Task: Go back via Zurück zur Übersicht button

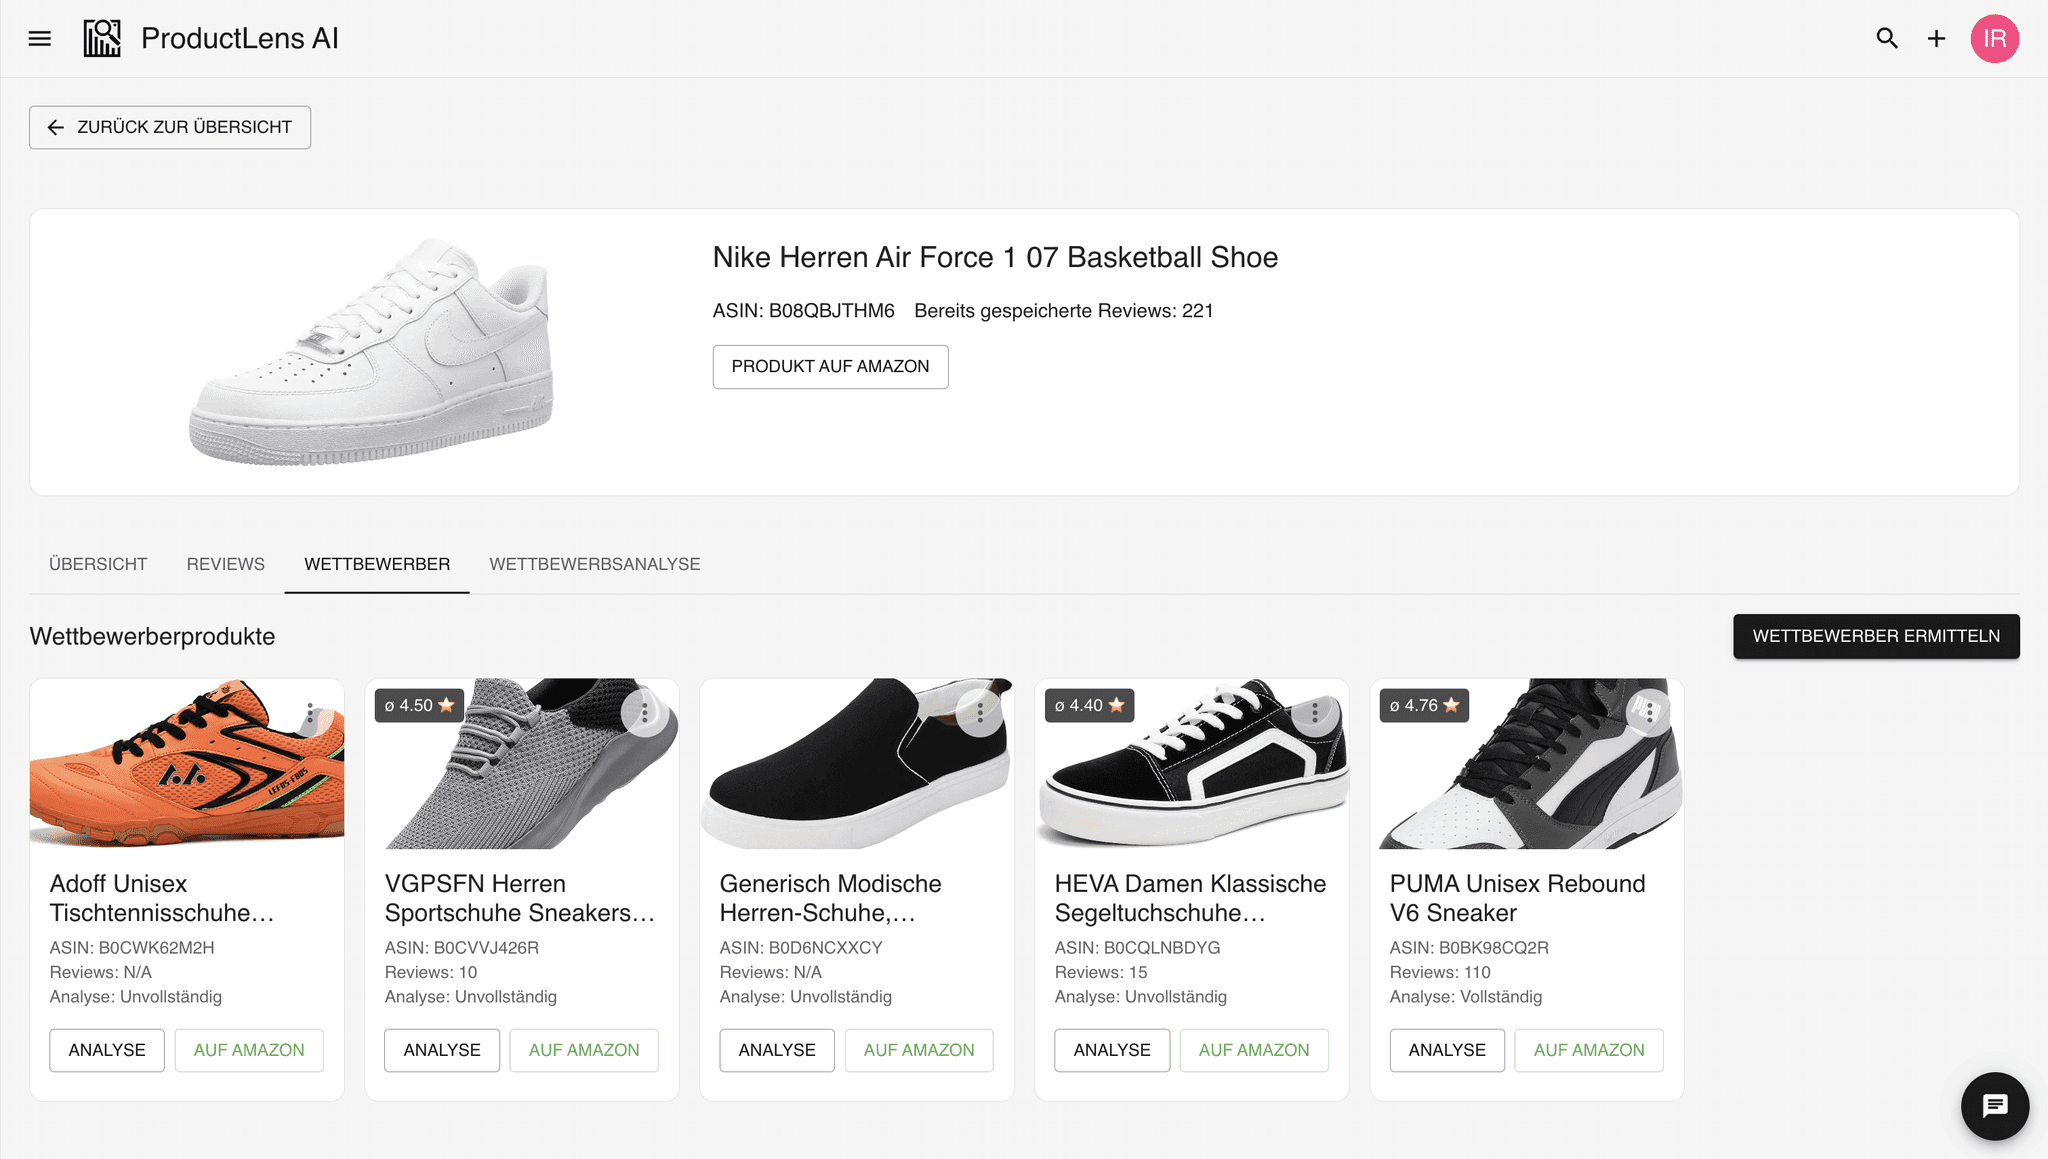Action: (x=170, y=127)
